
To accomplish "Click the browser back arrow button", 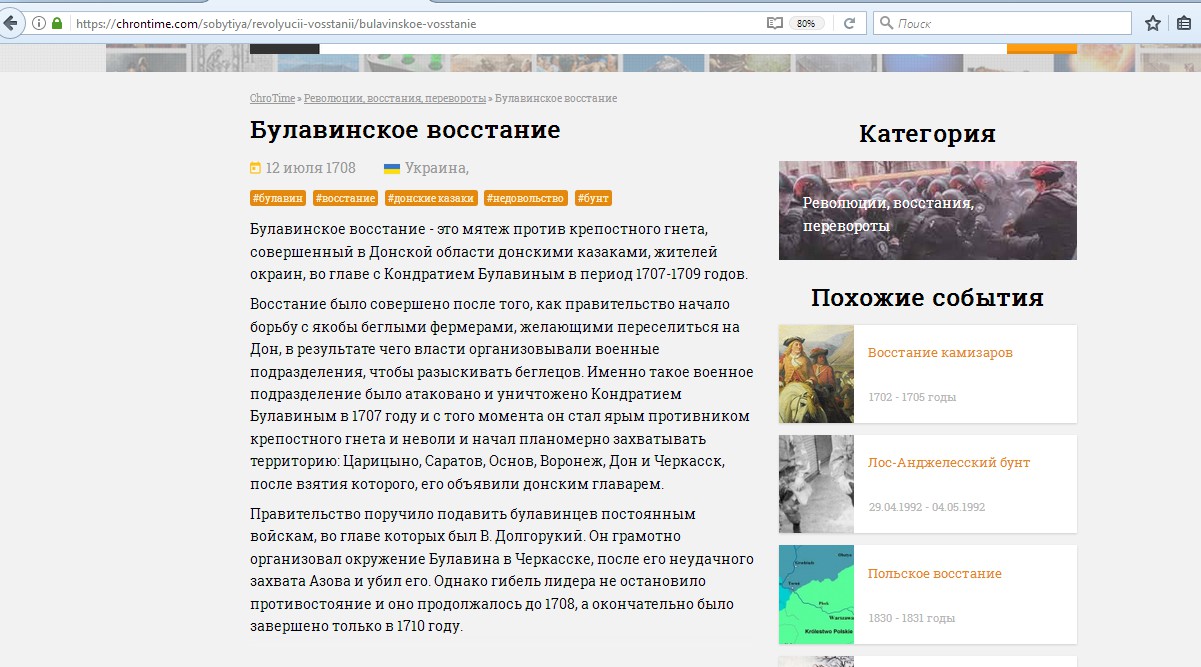I will (x=10, y=22).
